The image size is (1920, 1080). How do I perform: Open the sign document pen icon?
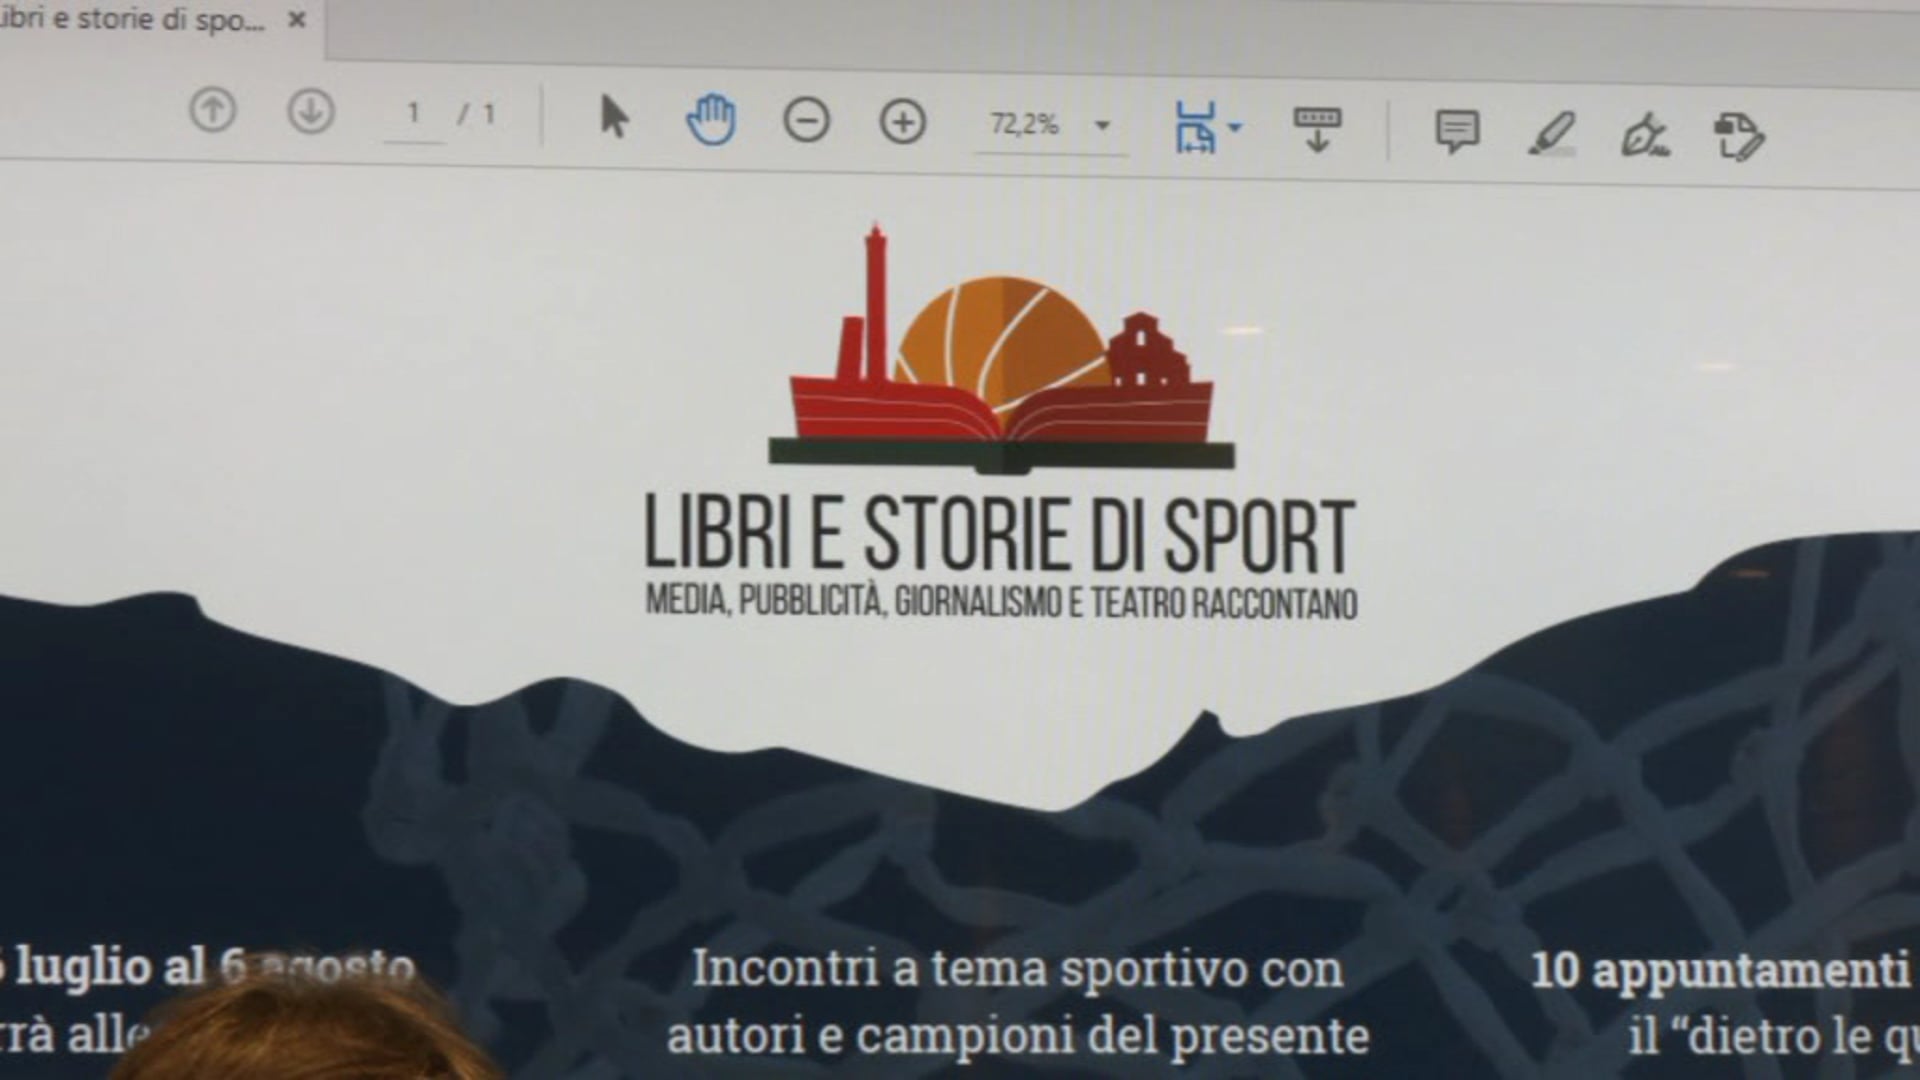(x=1645, y=135)
